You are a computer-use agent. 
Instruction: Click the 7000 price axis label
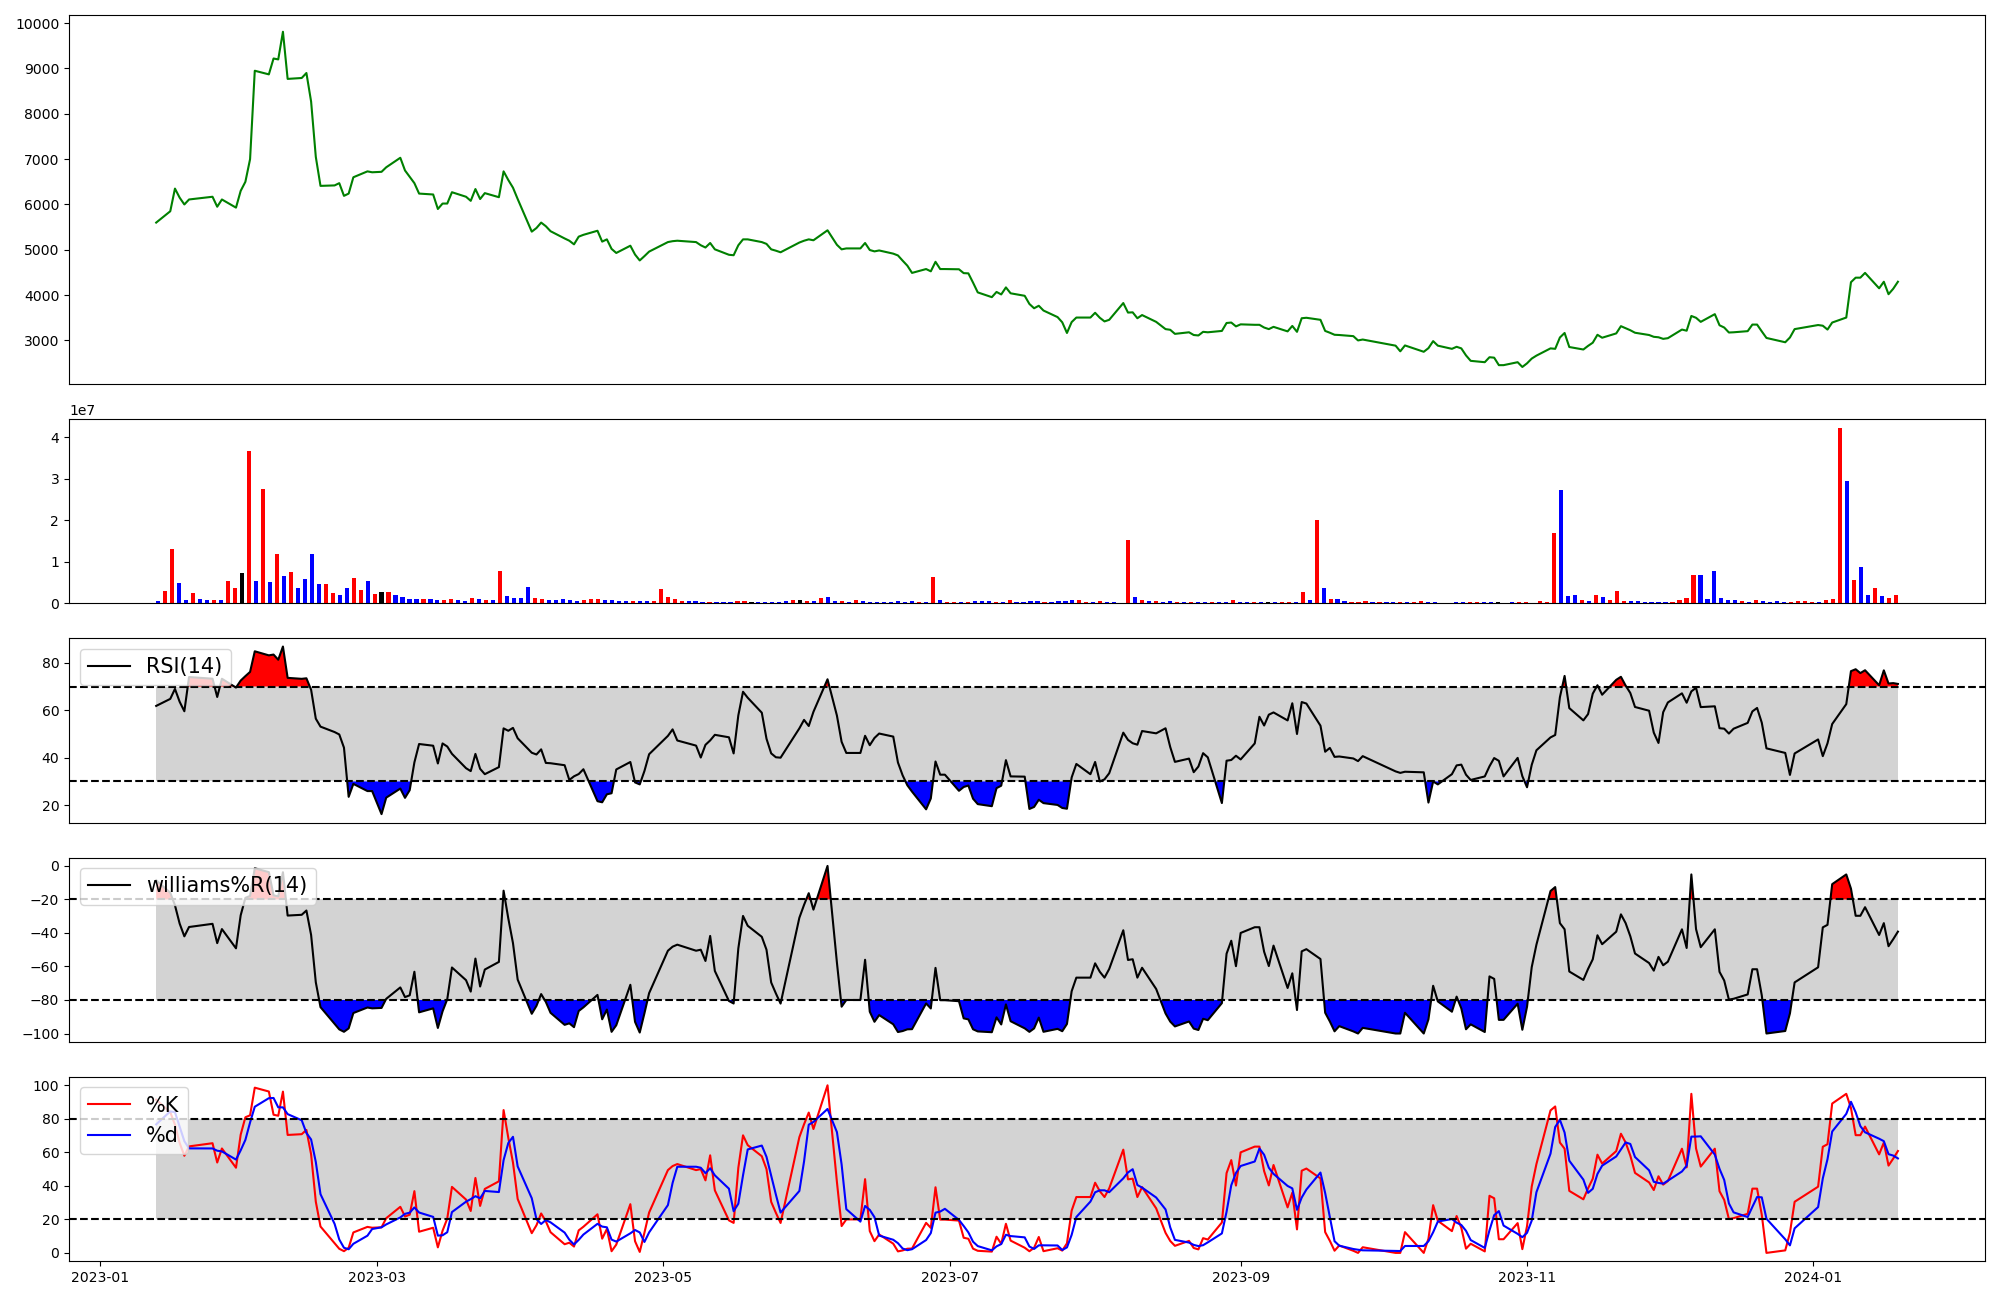[41, 160]
